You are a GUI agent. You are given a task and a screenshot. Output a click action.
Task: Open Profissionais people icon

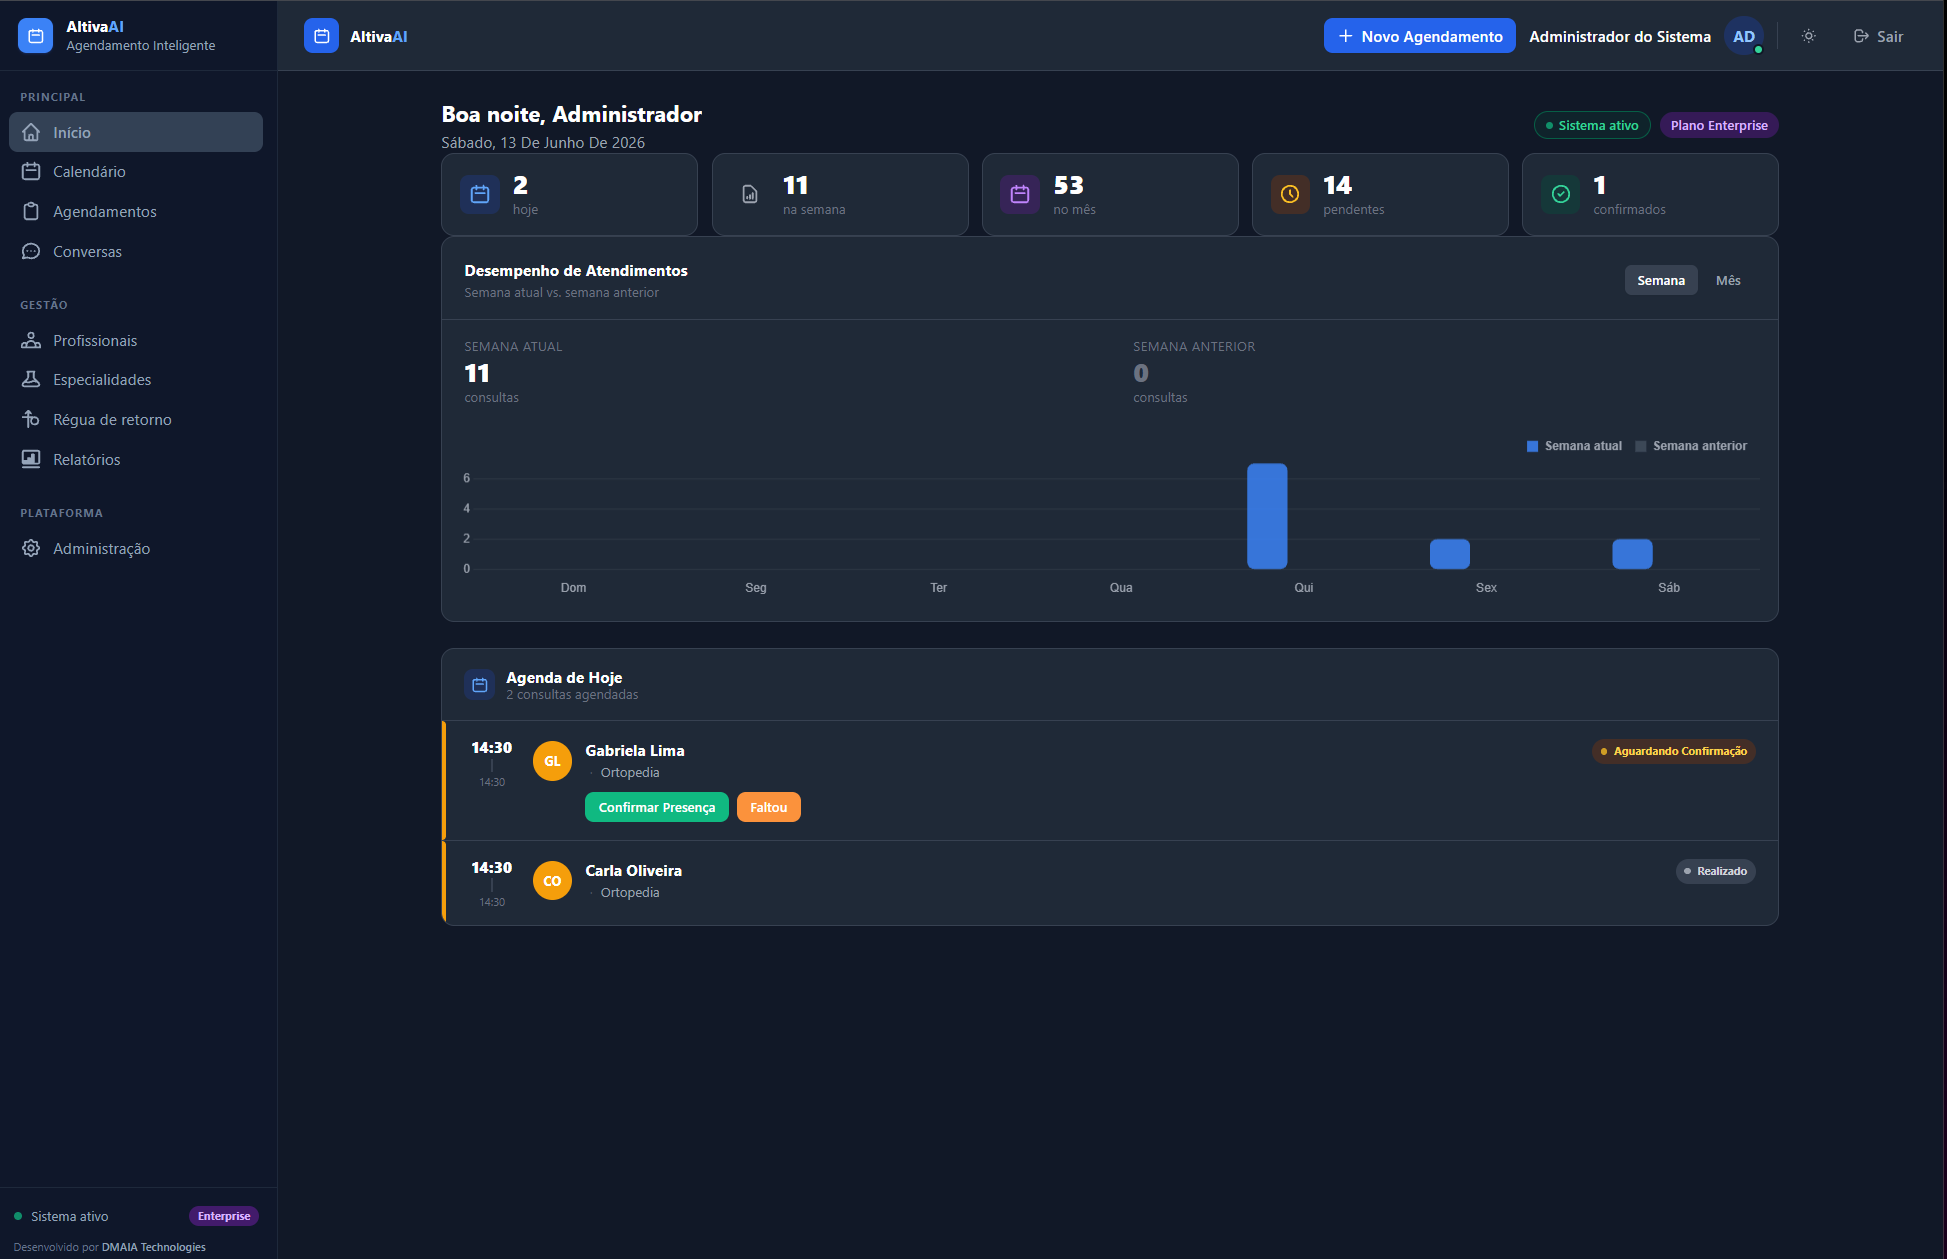(31, 341)
